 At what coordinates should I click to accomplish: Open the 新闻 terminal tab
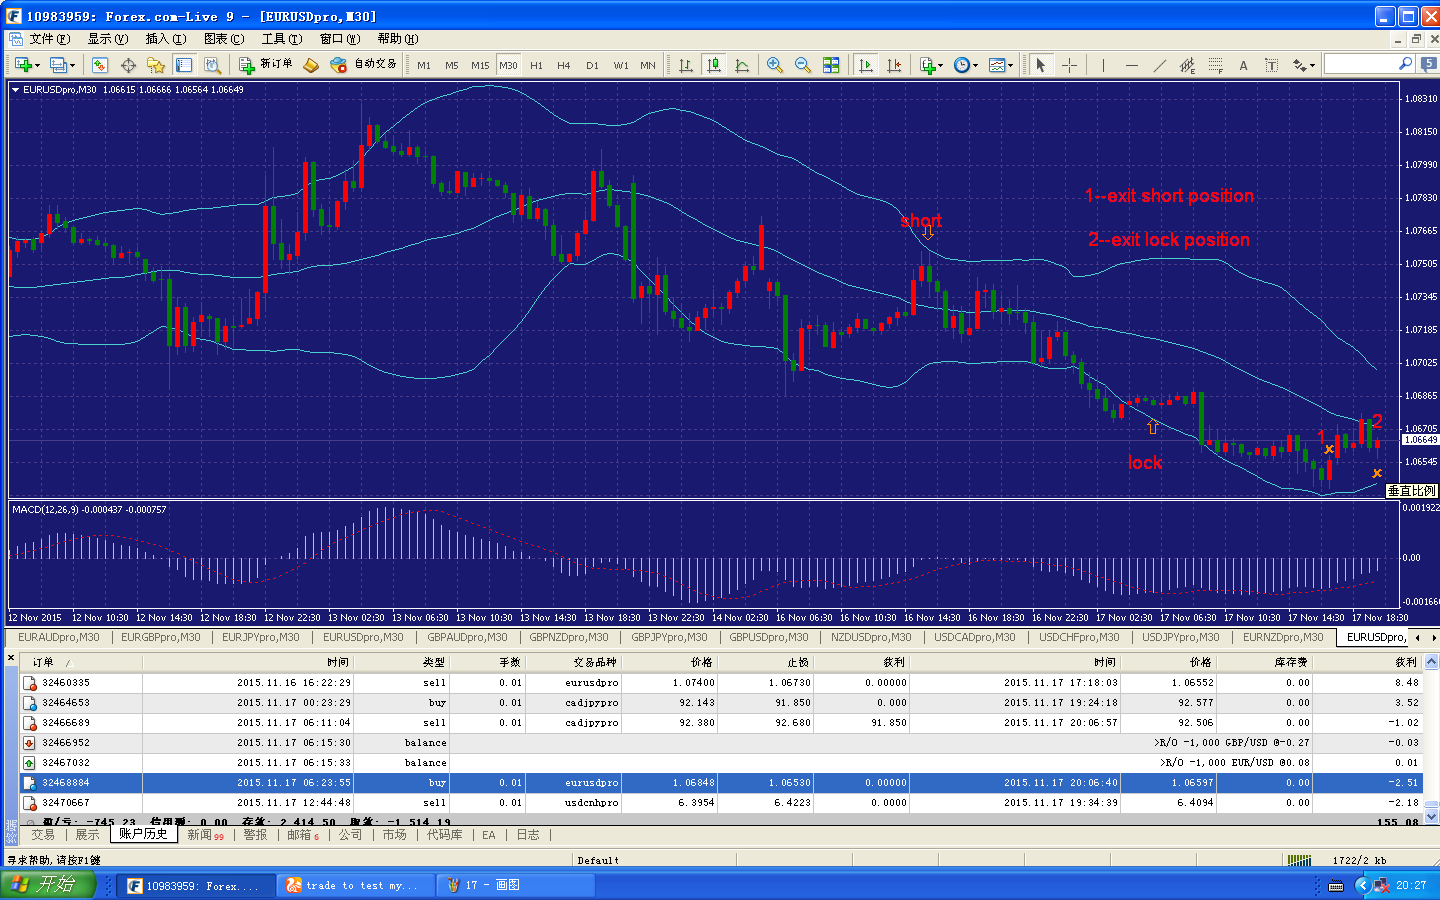205,834
